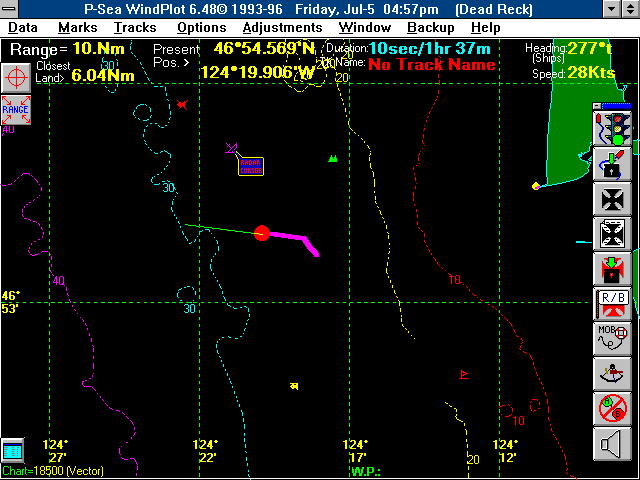The width and height of the screenshot is (640, 480).
Task: Click the Heading 277°t readout
Action: tap(569, 49)
